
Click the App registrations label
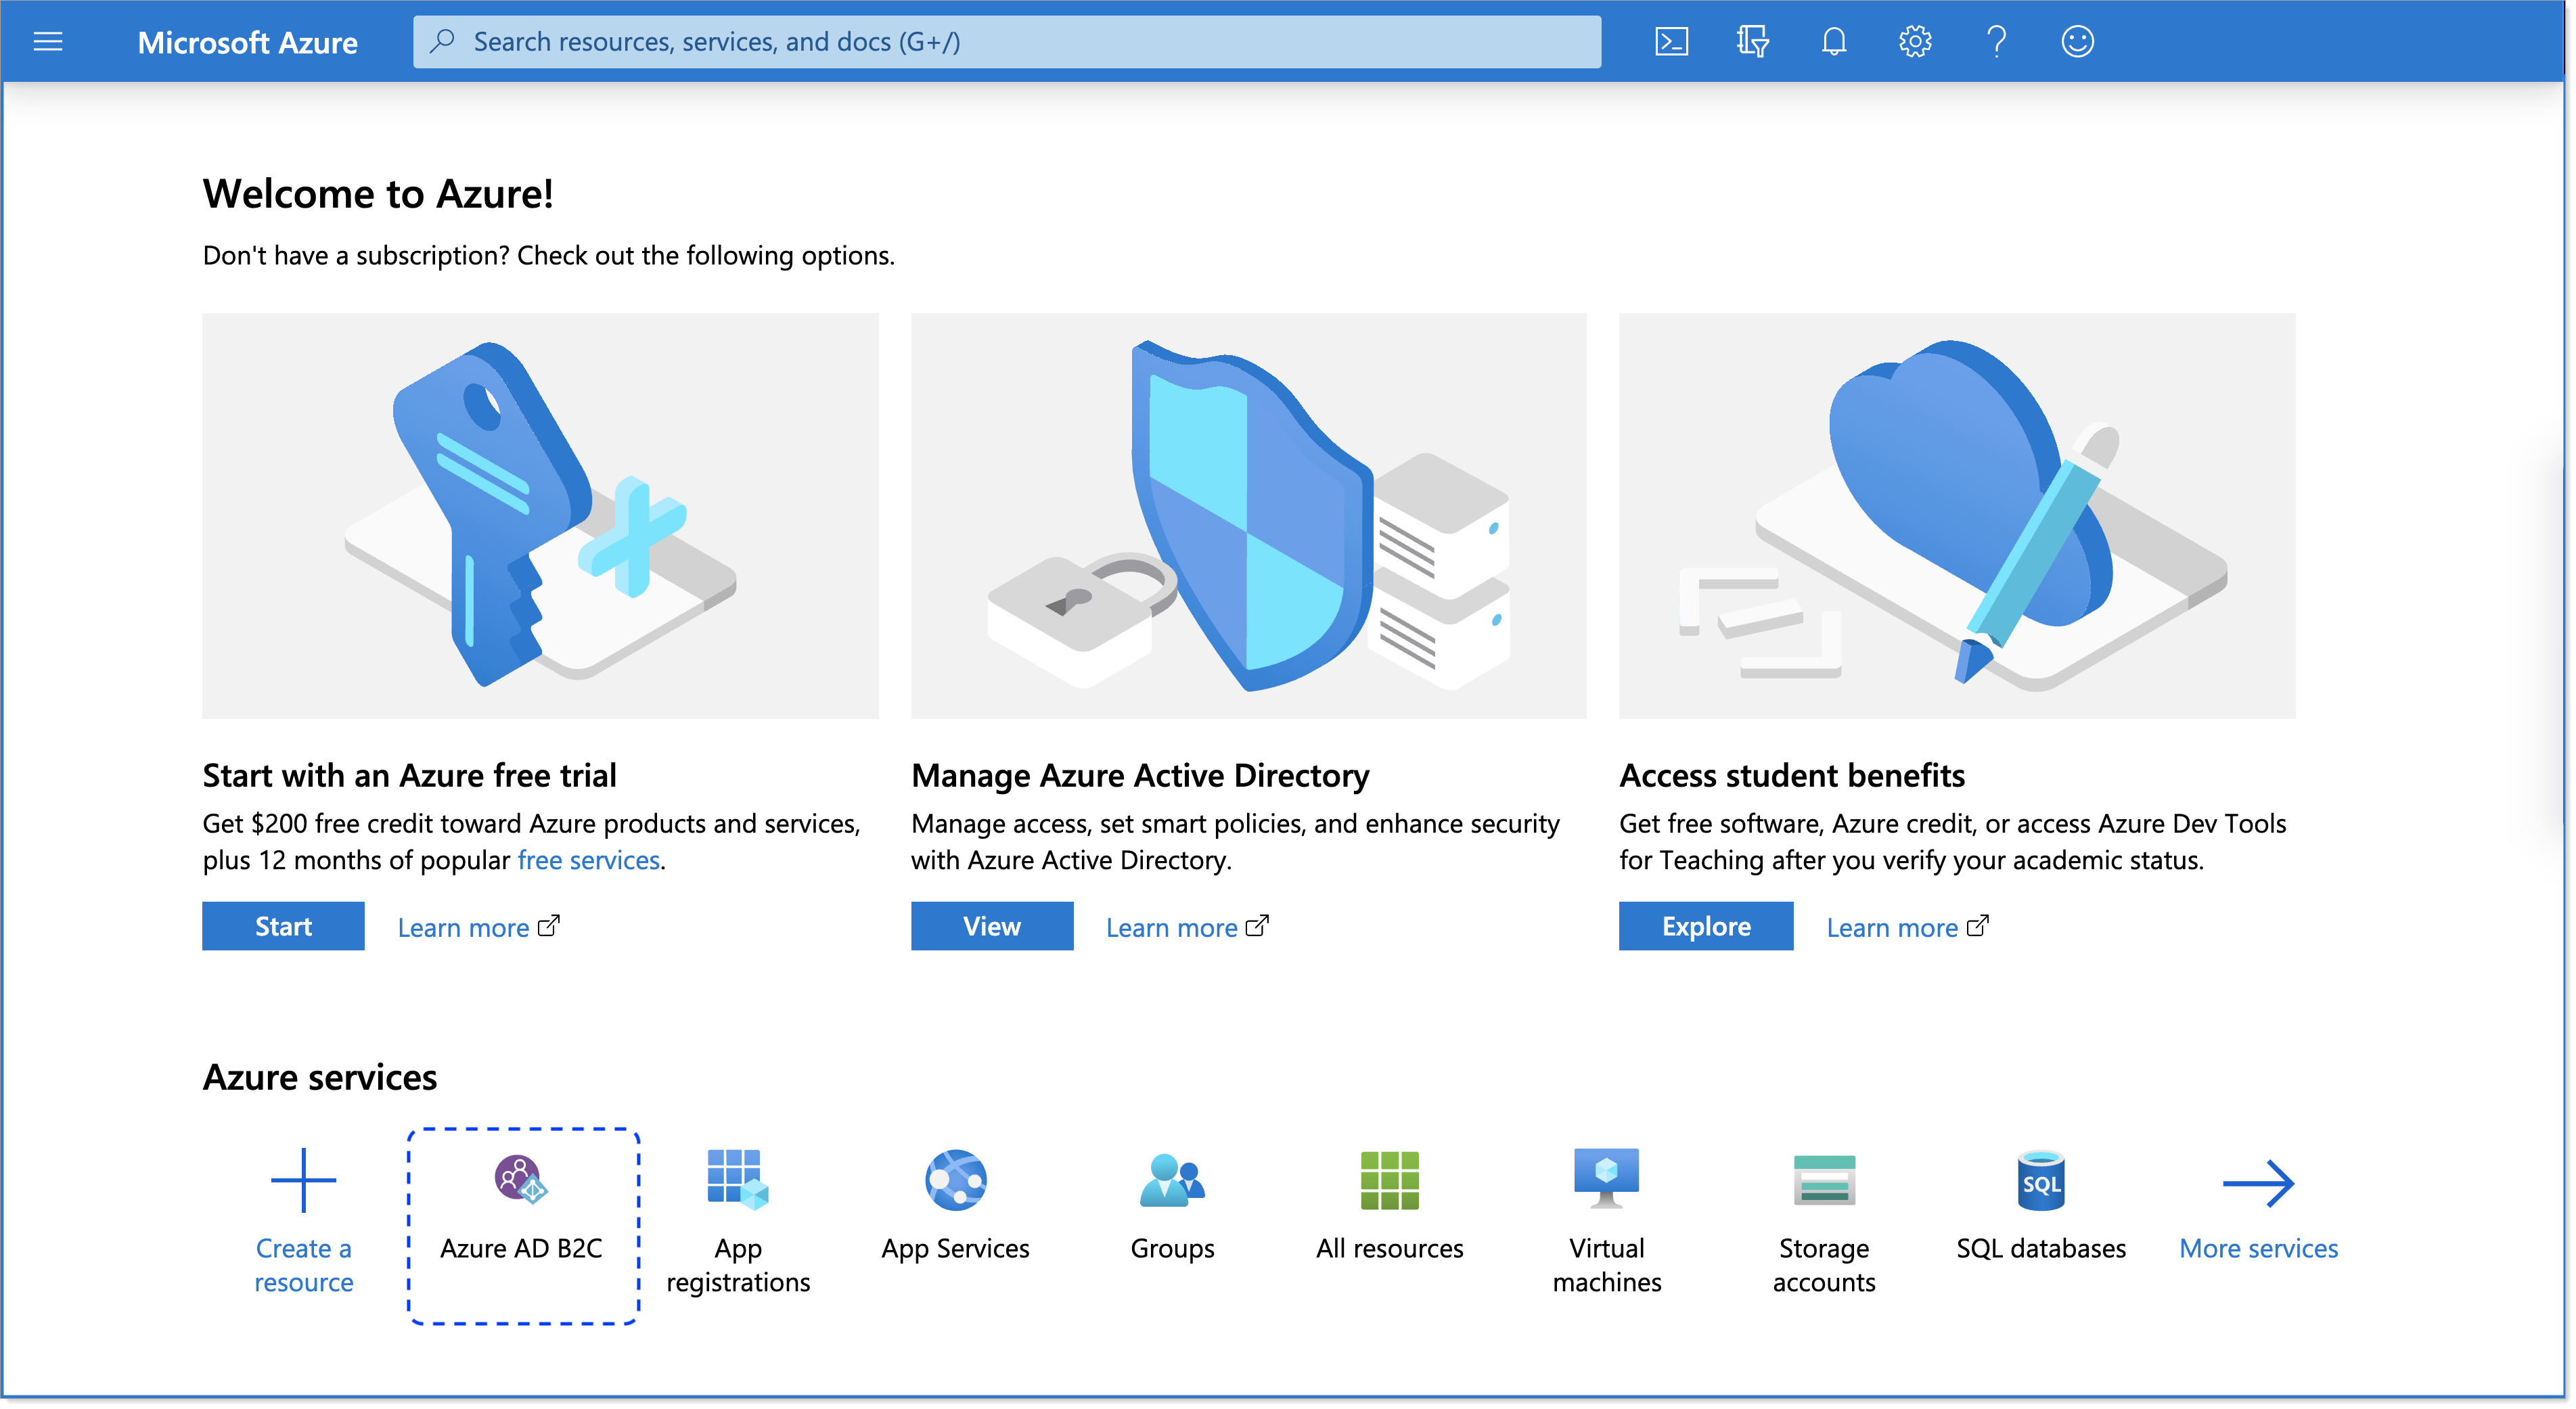tap(738, 1265)
